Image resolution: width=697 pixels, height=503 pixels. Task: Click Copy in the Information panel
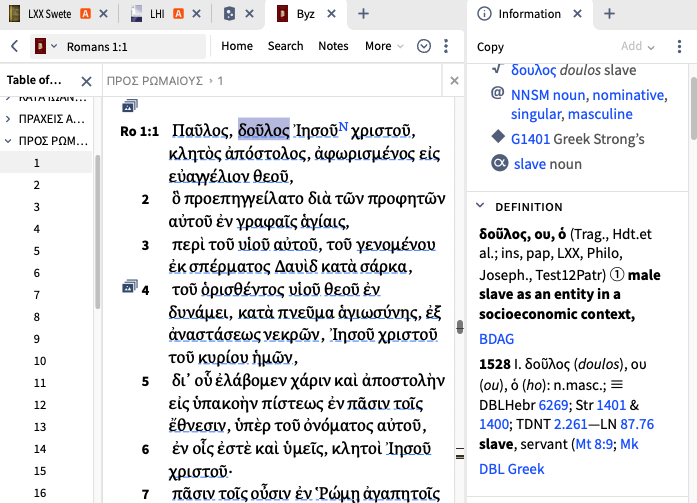click(490, 47)
